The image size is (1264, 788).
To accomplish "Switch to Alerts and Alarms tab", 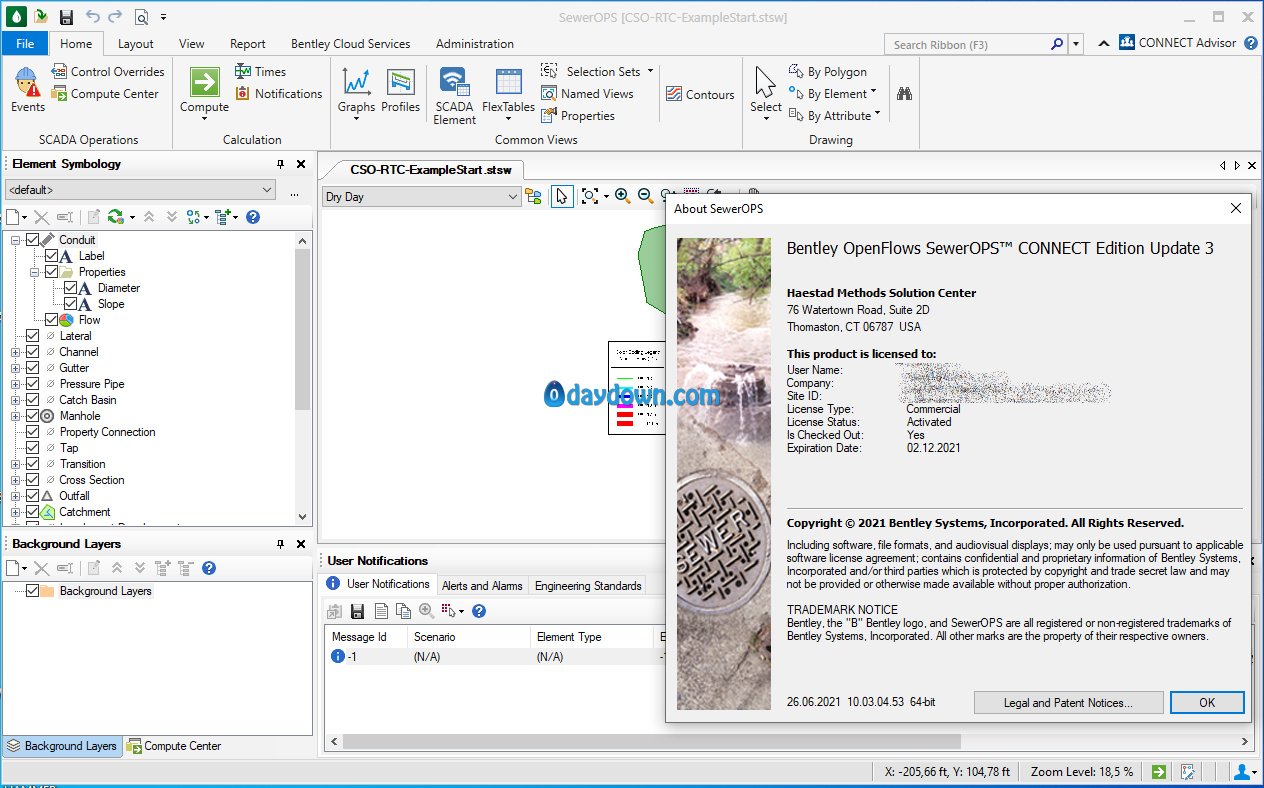I will (x=482, y=586).
